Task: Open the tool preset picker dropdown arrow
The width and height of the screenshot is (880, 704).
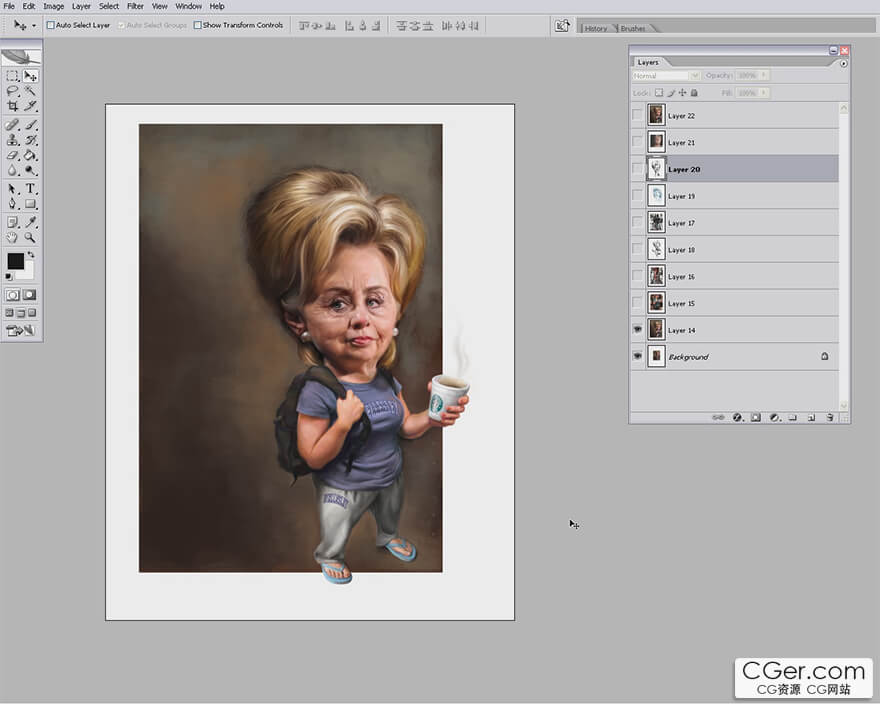Action: [x=33, y=25]
